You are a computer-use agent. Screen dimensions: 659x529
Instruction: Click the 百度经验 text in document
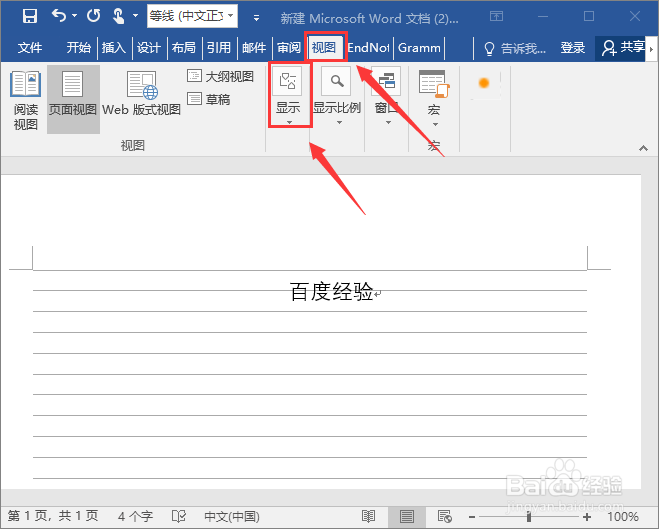pos(332,291)
